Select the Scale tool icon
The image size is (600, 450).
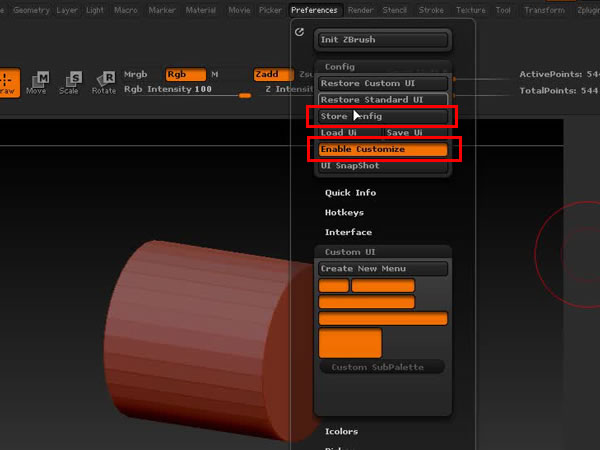click(69, 83)
